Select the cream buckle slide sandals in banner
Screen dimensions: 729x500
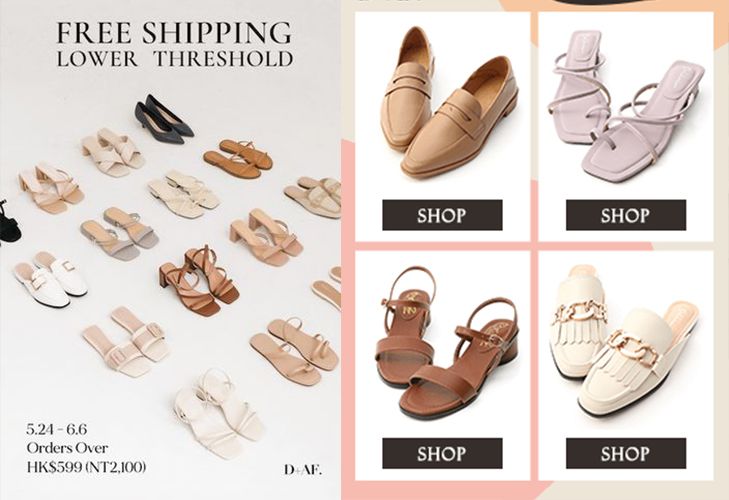(126, 341)
